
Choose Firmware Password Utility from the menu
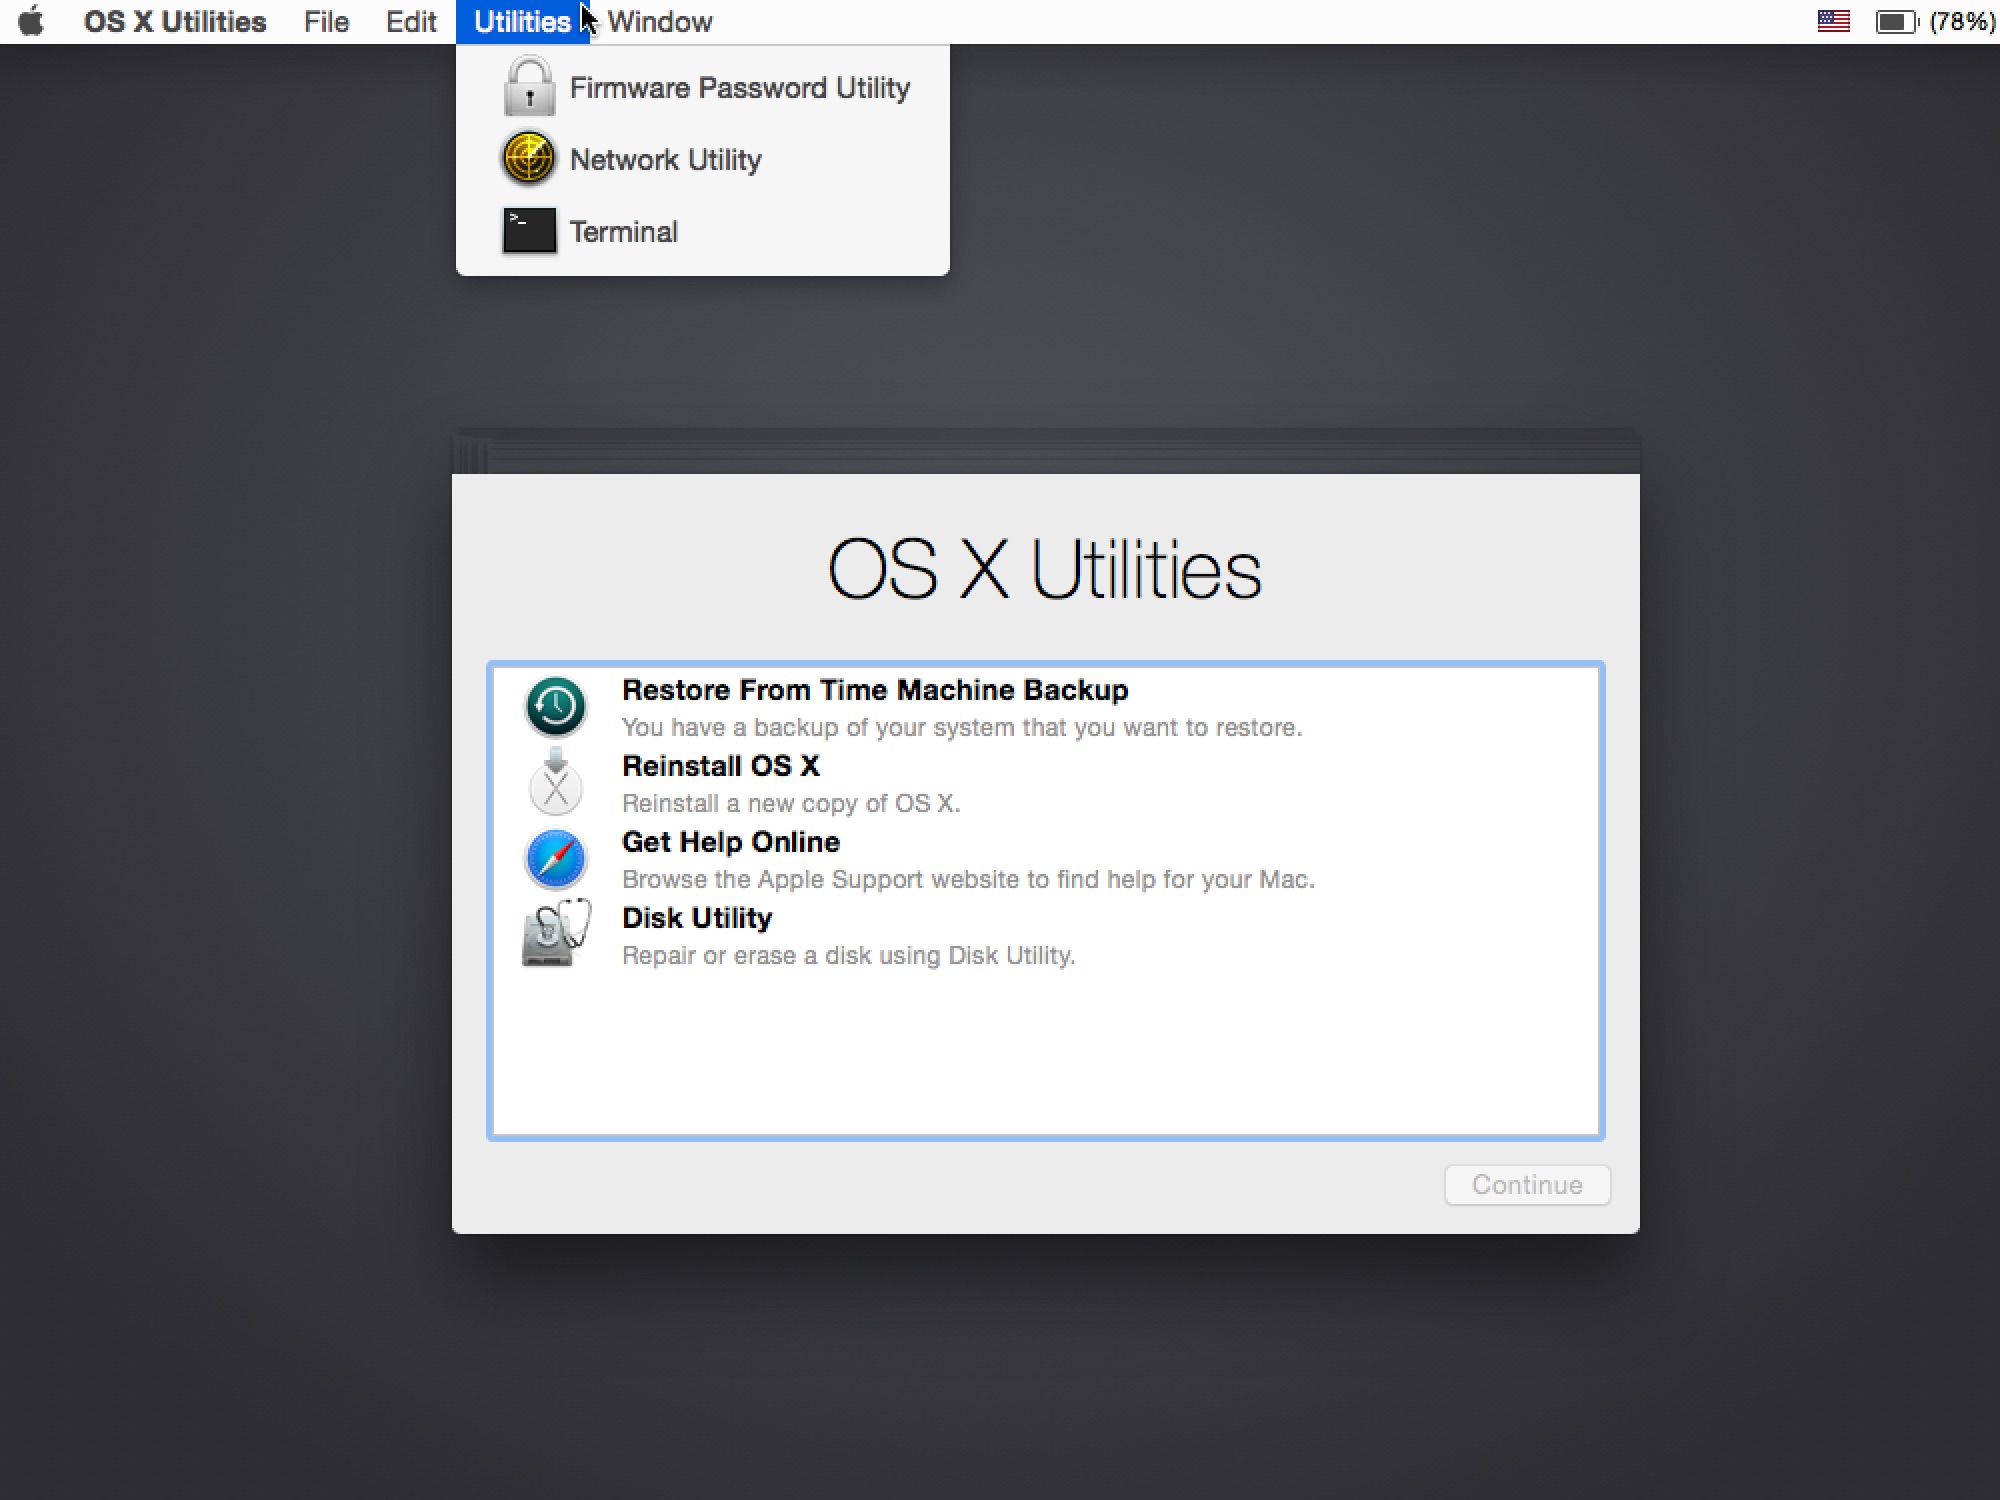[x=702, y=88]
